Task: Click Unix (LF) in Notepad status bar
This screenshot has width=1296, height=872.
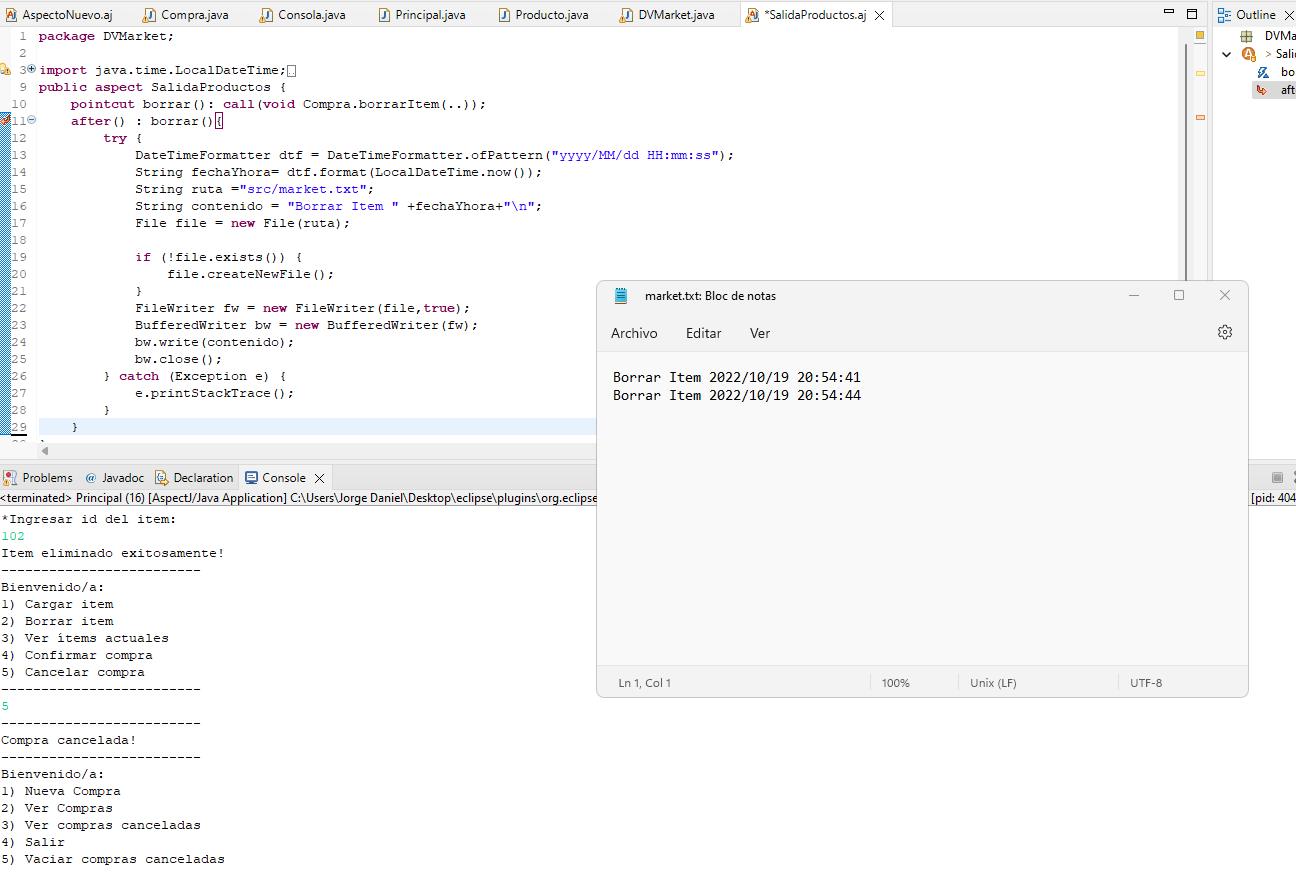Action: (992, 682)
